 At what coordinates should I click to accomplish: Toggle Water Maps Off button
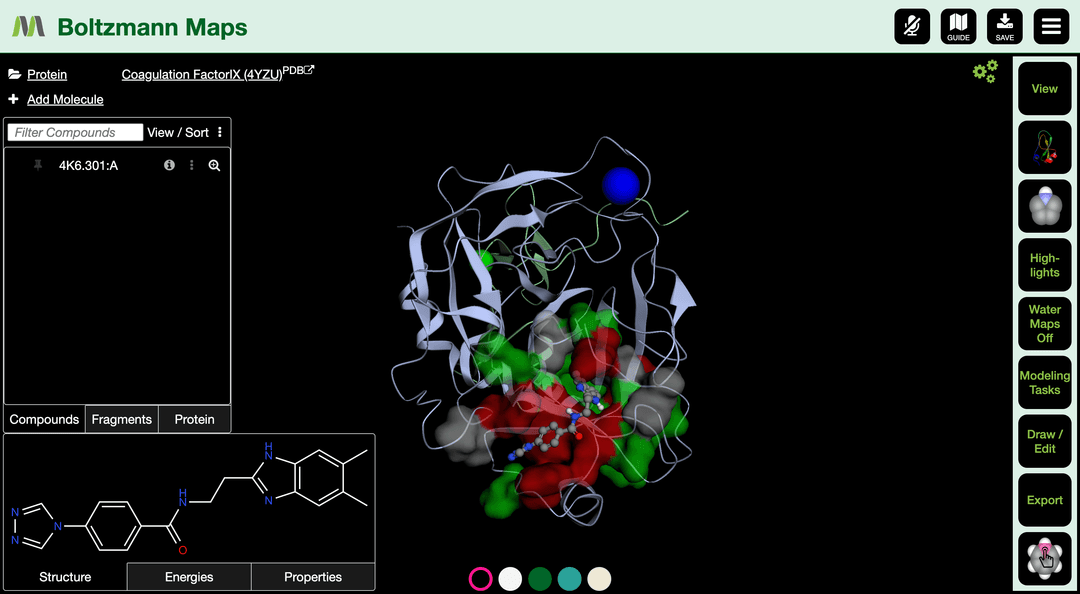point(1044,324)
